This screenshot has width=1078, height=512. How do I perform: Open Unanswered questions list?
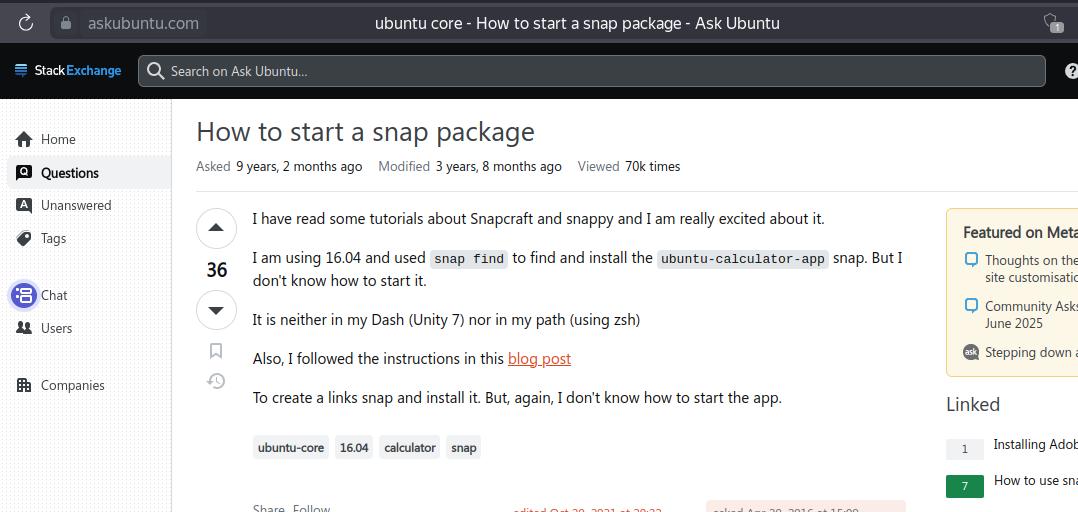tap(75, 205)
